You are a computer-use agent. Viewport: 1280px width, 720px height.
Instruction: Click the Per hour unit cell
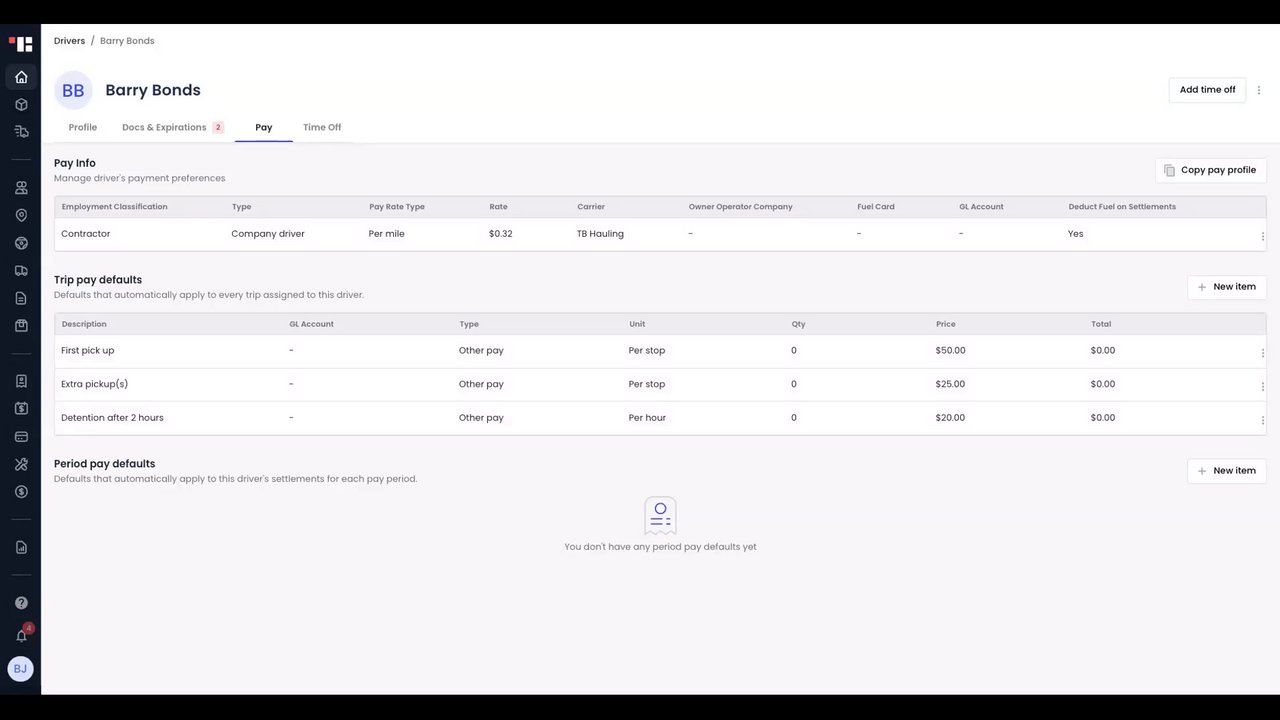pos(647,418)
